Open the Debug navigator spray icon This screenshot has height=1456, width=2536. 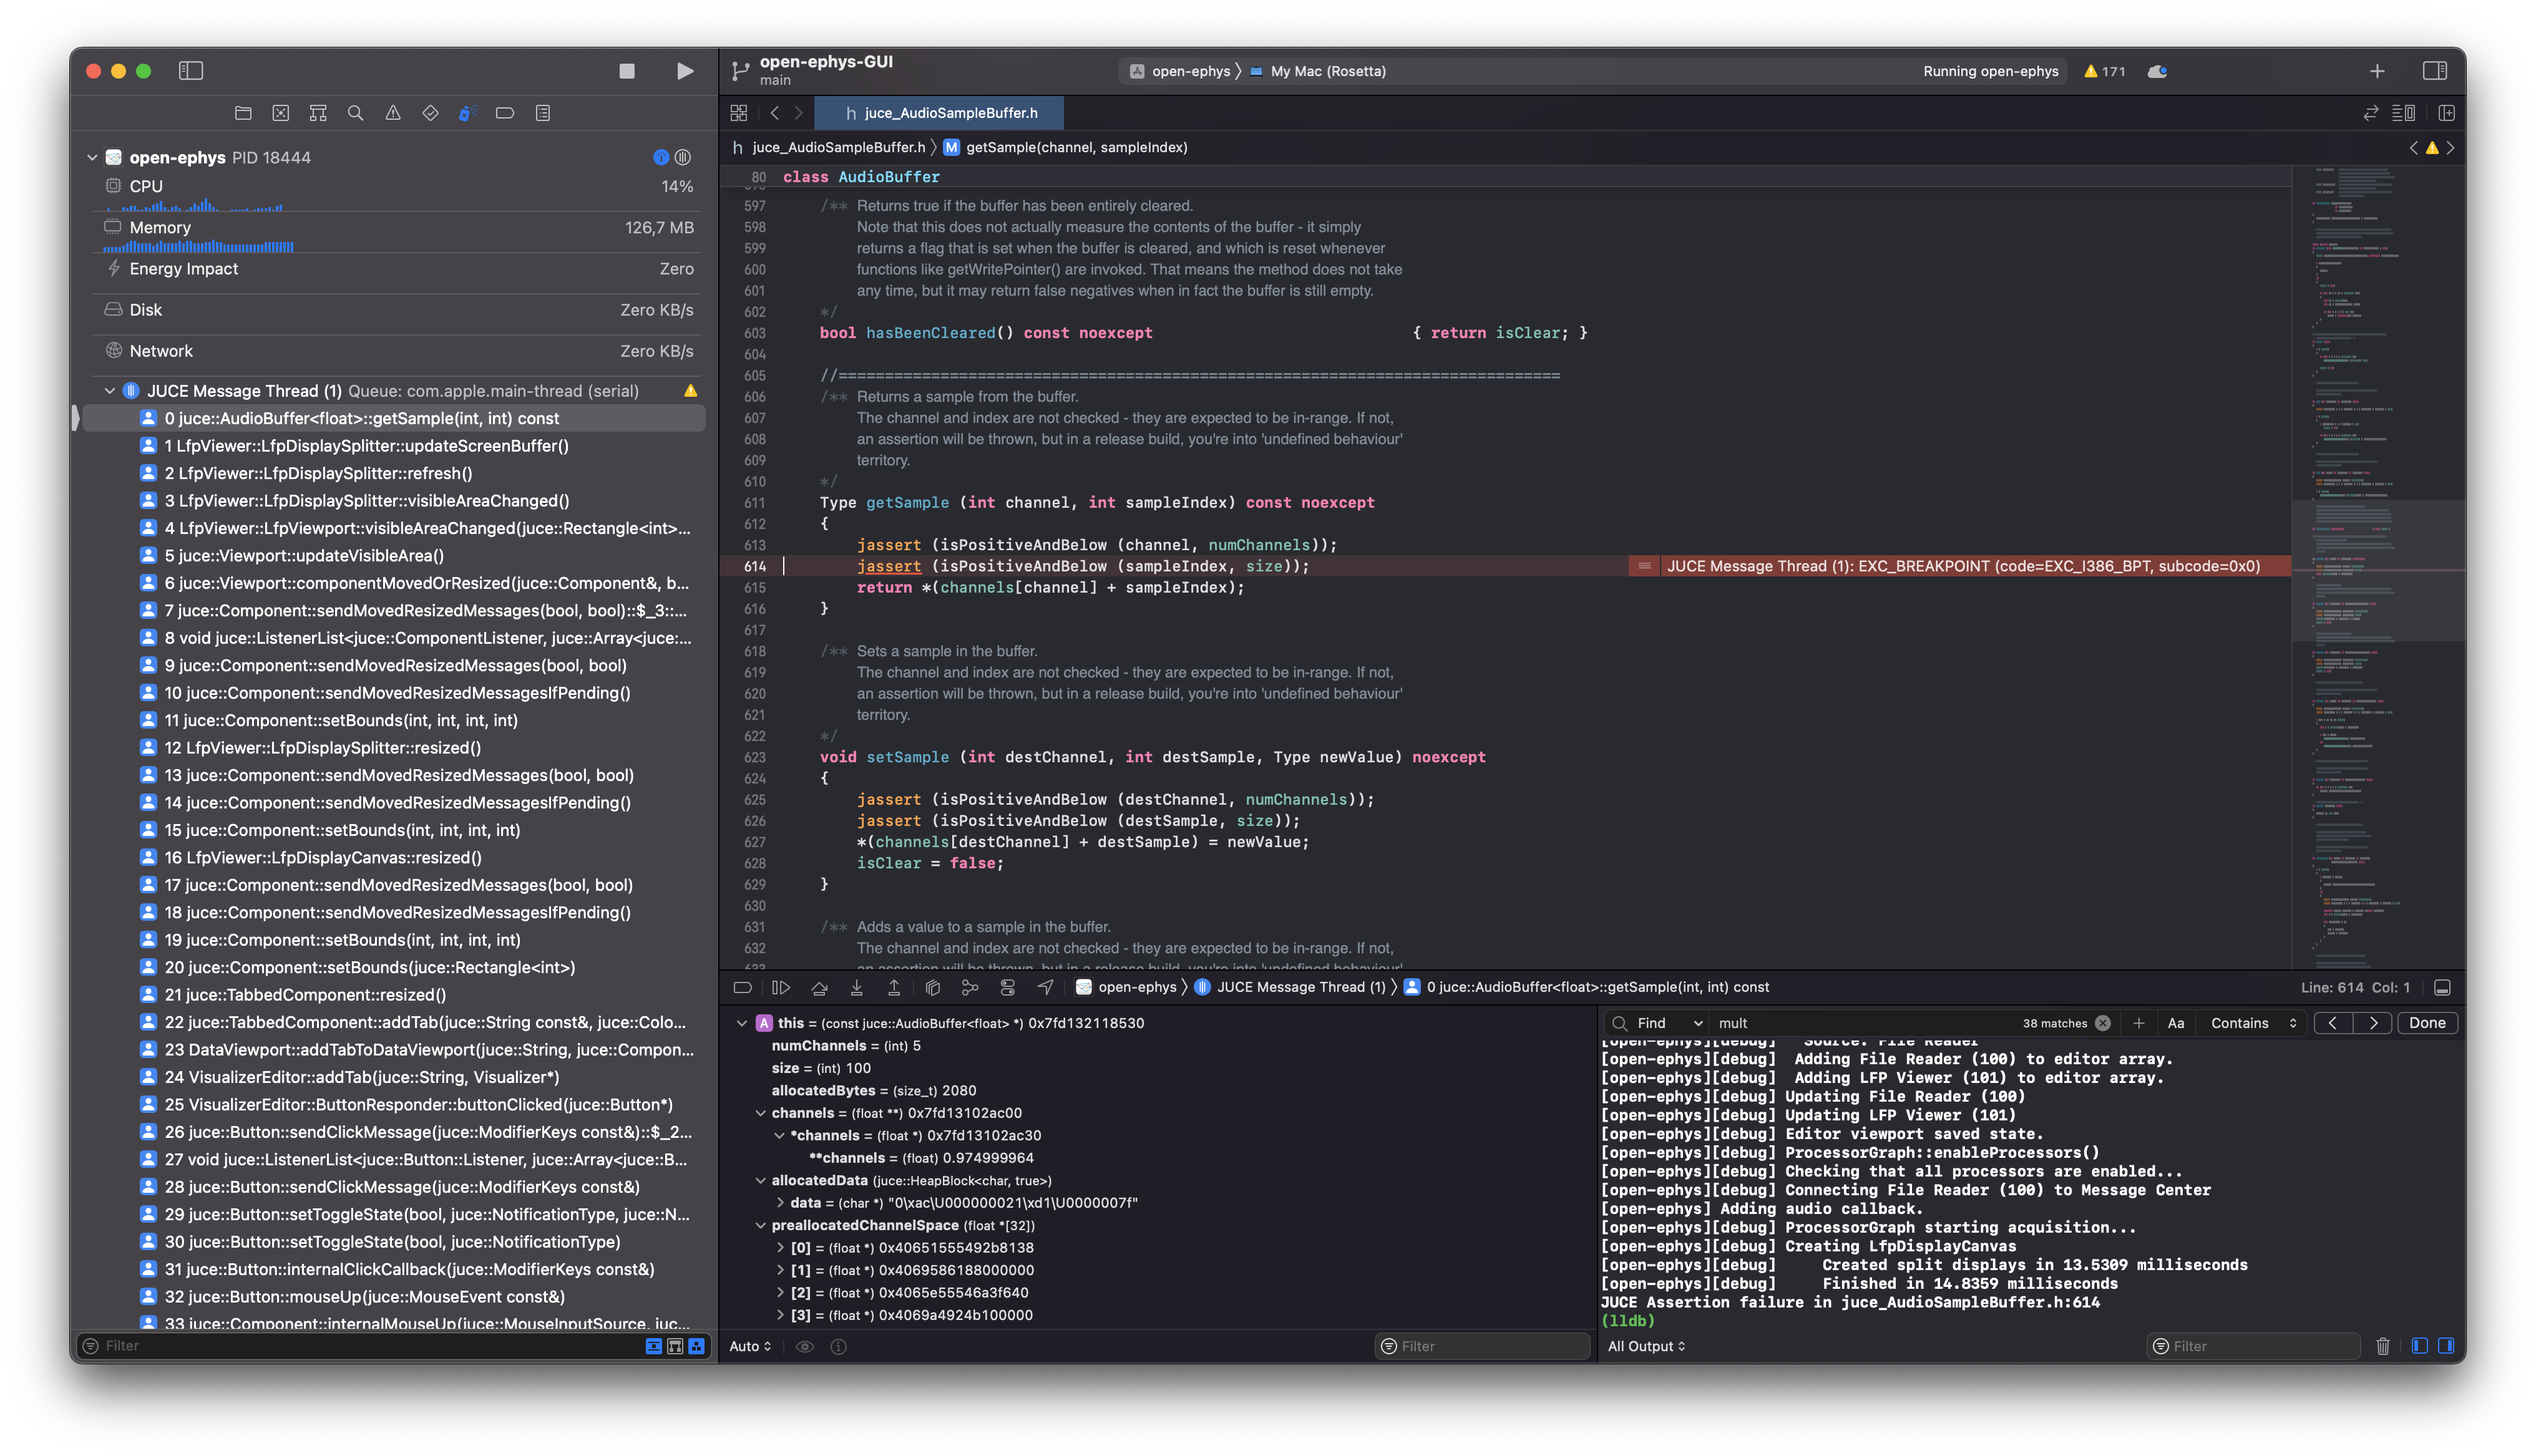click(x=467, y=113)
